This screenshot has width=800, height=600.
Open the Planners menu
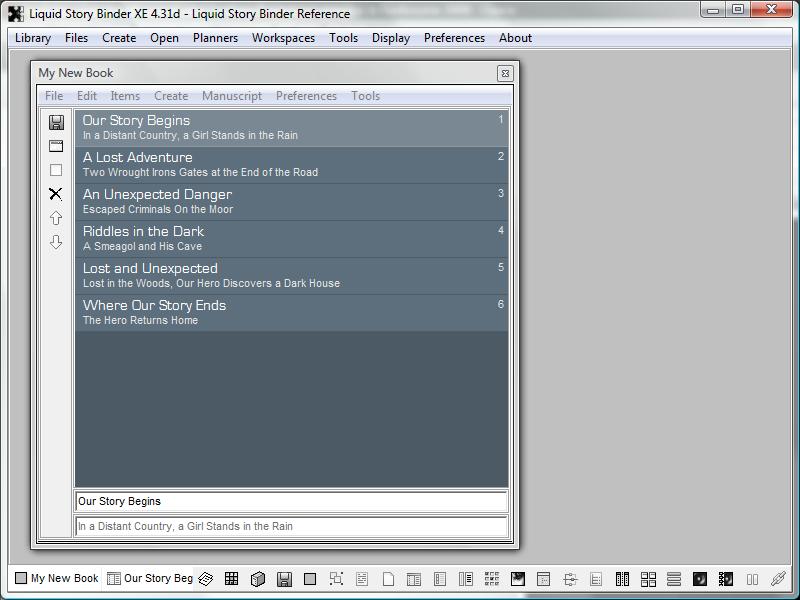(x=215, y=38)
